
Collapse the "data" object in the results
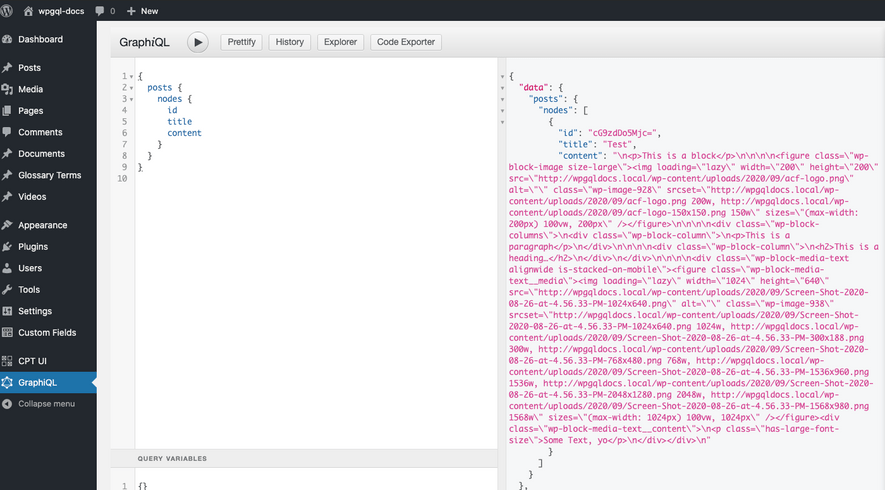tap(503, 88)
